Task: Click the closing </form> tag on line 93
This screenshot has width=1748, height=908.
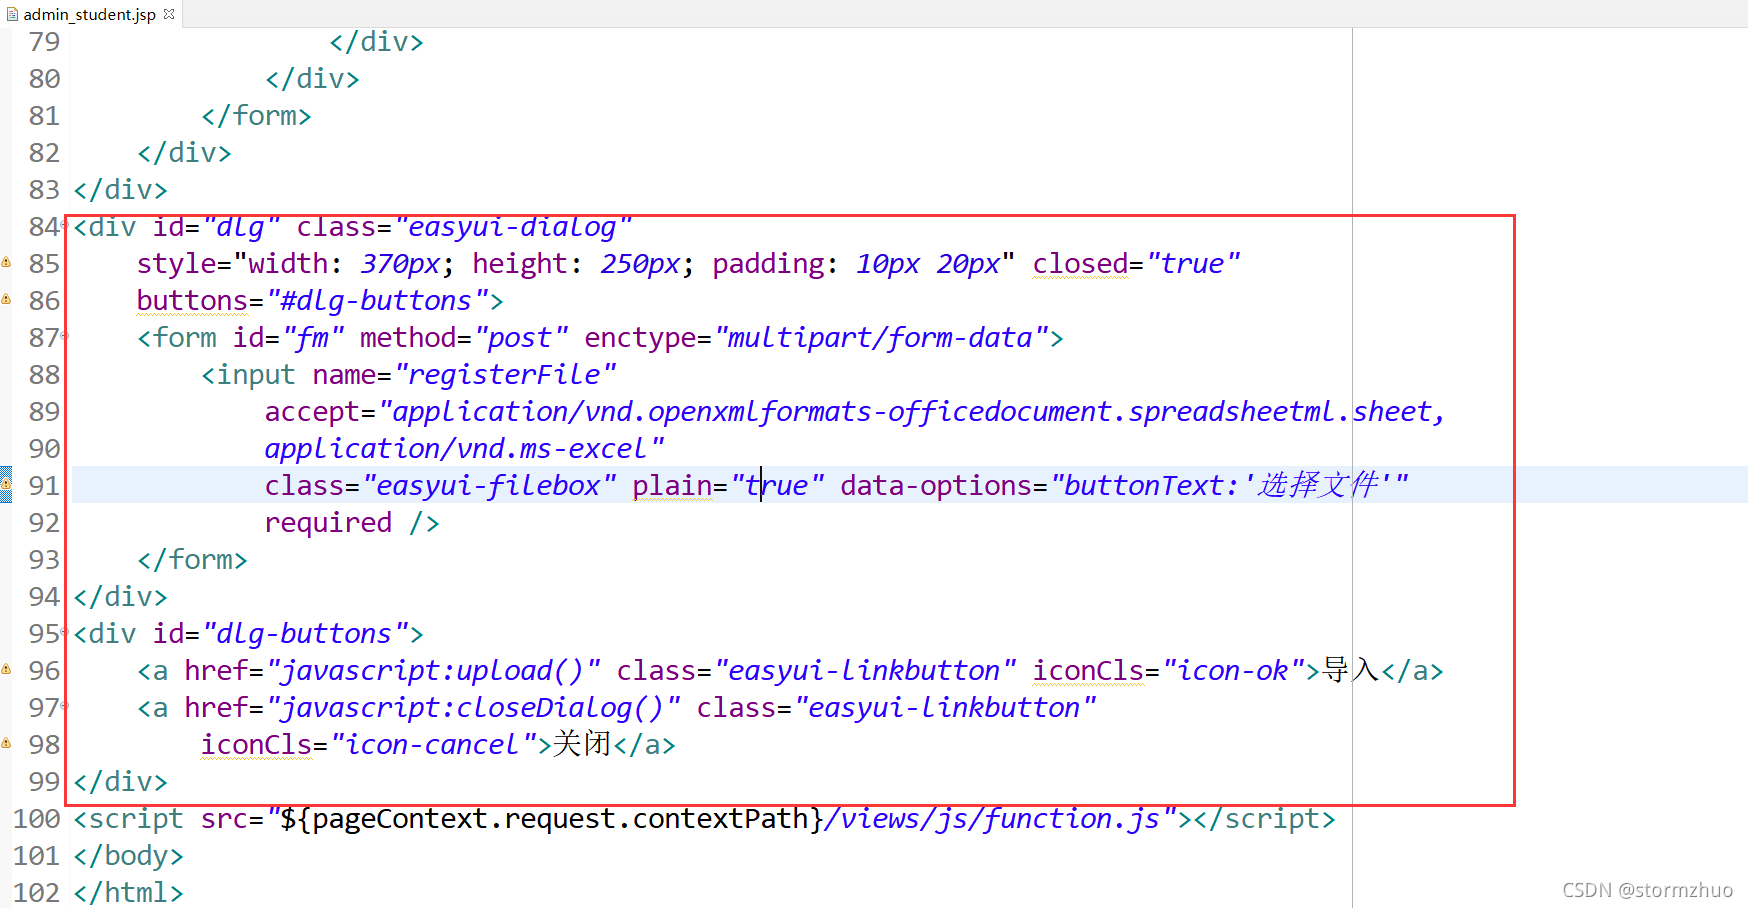Action: coord(192,560)
